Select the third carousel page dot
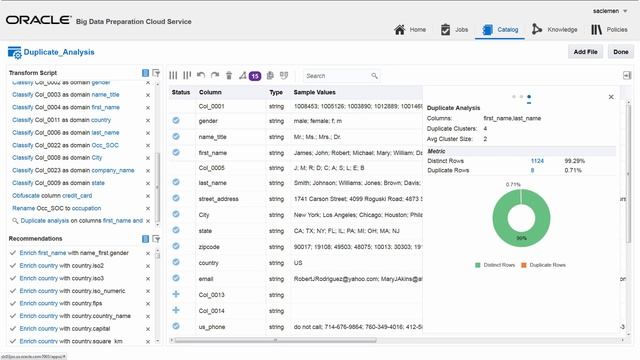 529,97
